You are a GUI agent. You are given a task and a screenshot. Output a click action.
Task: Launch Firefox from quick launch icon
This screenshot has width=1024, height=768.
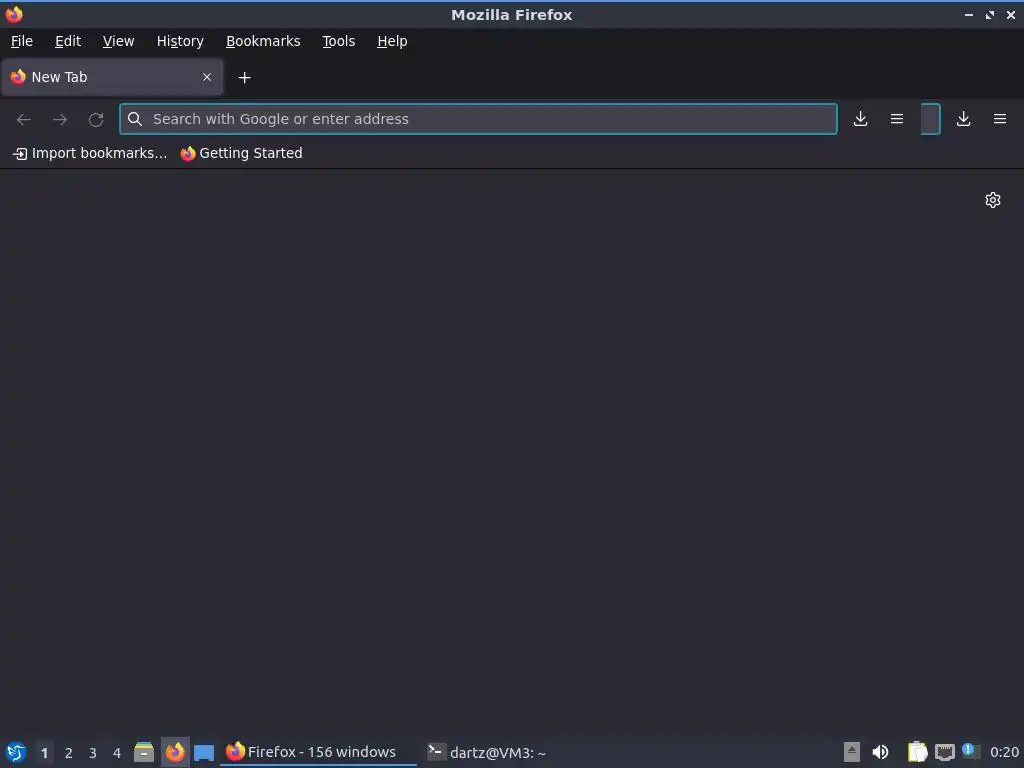(x=175, y=752)
